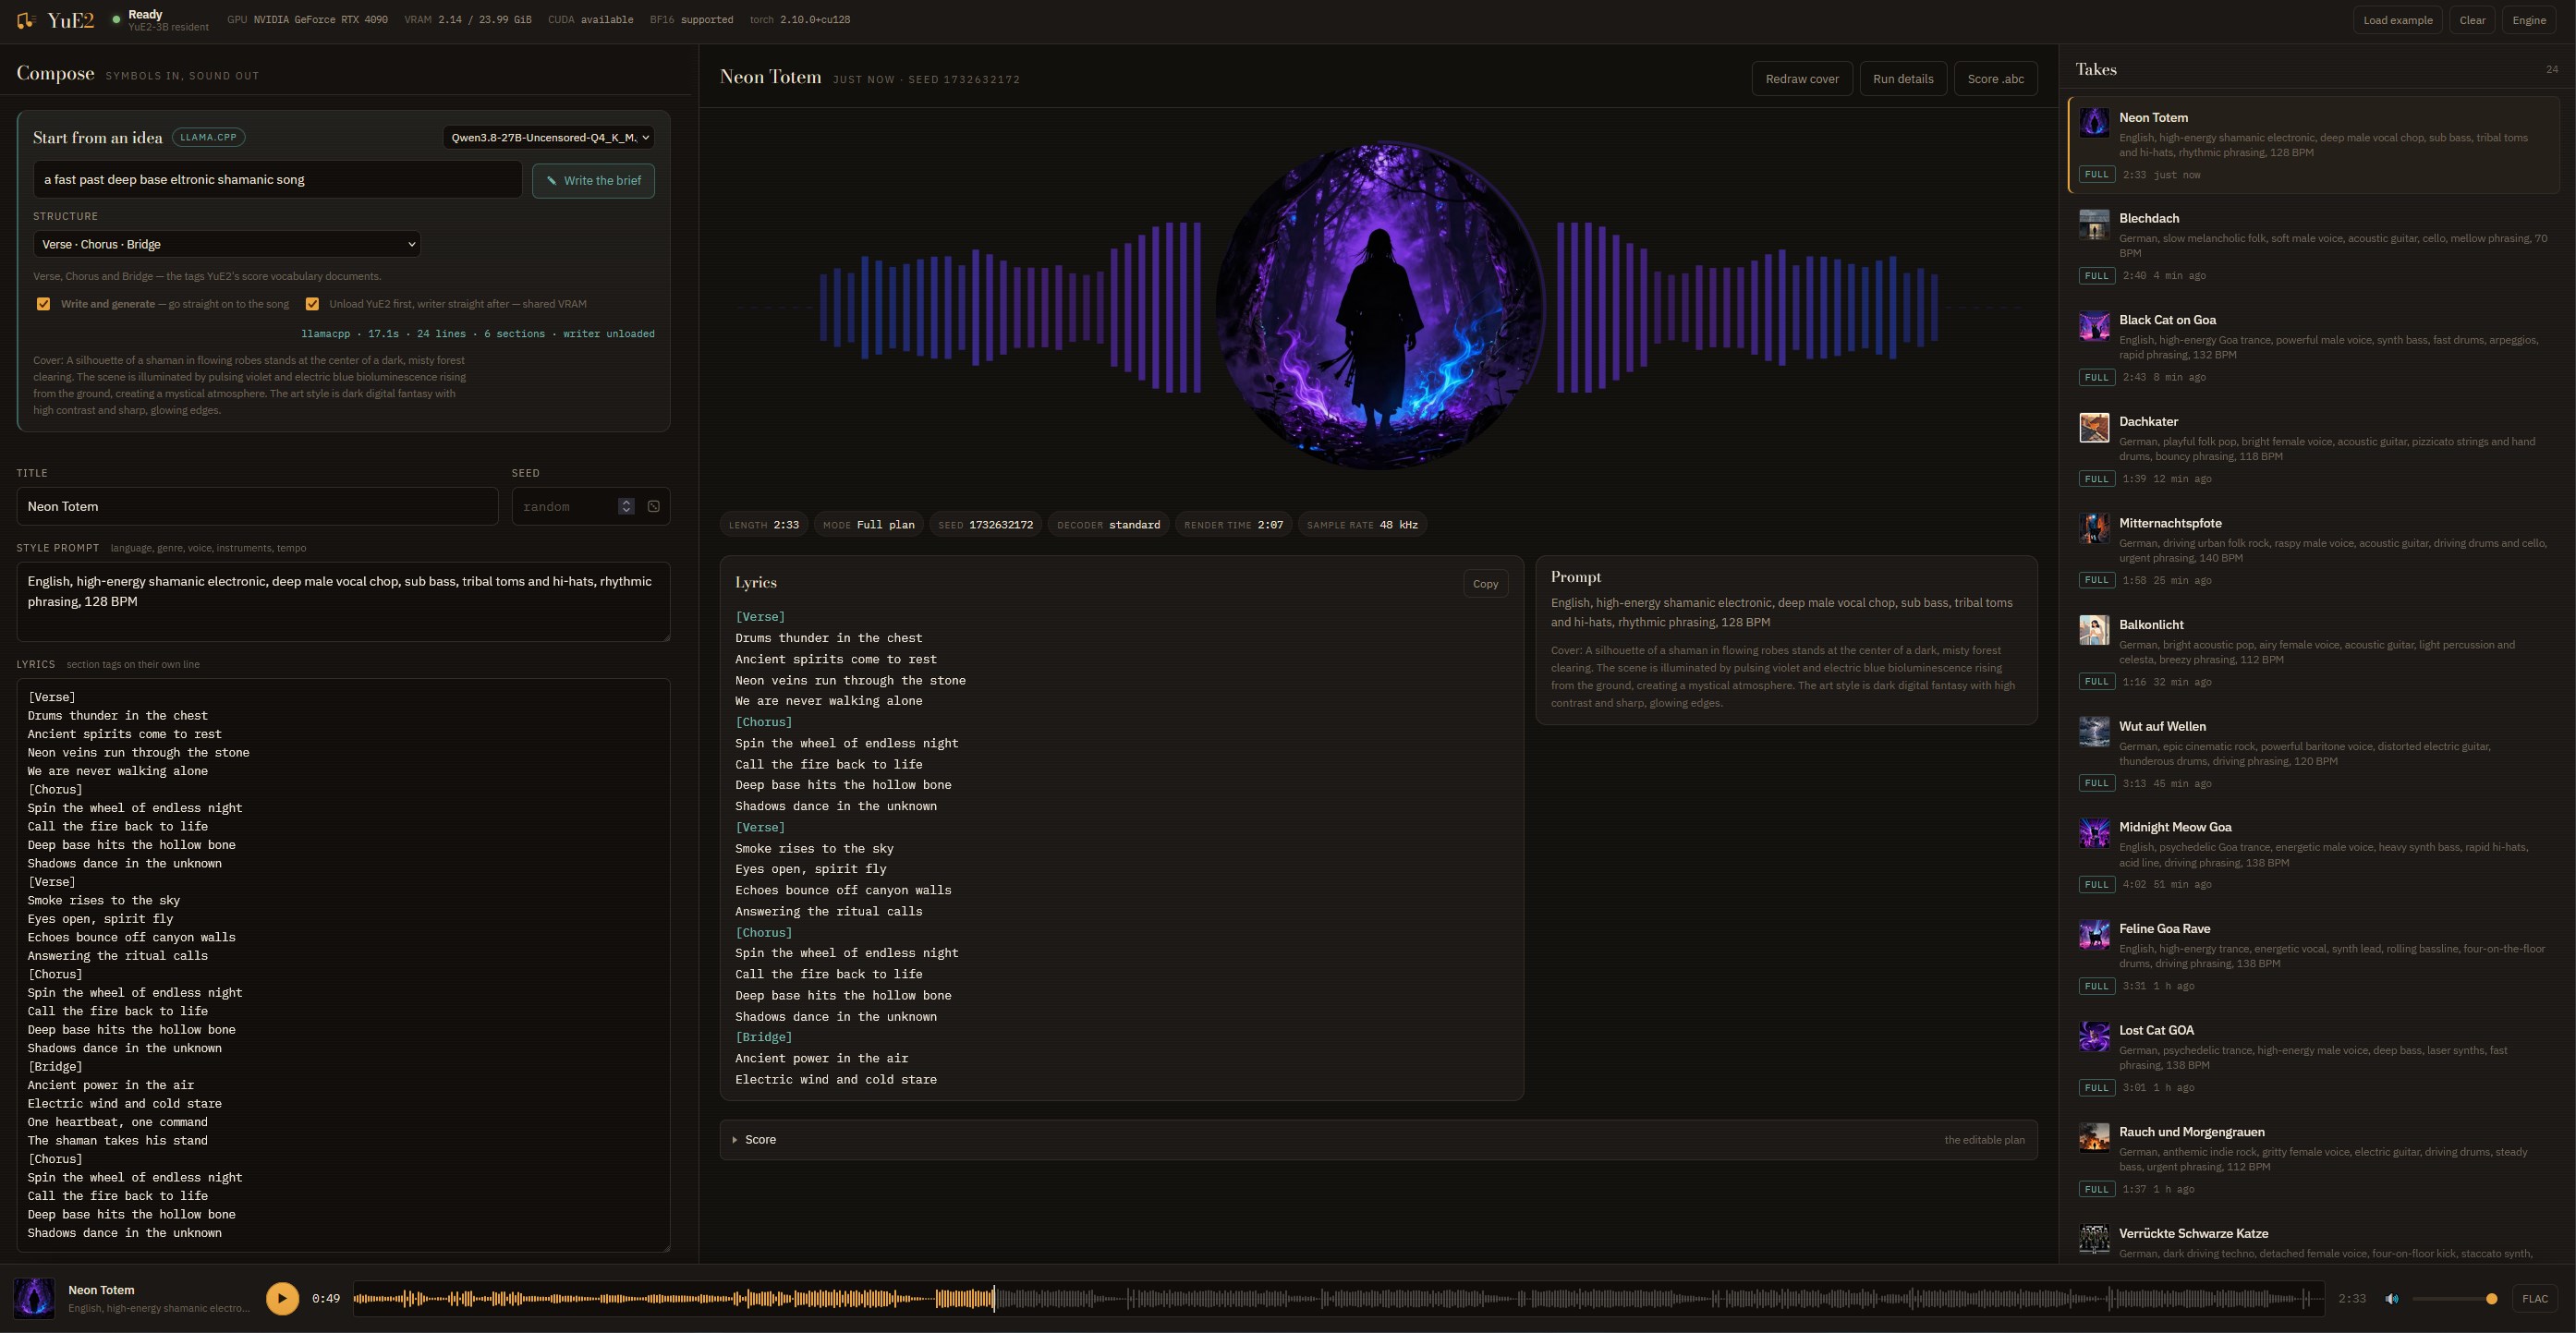Focus the idea text input field
Image resolution: width=2576 pixels, height=1333 pixels.
click(x=277, y=180)
